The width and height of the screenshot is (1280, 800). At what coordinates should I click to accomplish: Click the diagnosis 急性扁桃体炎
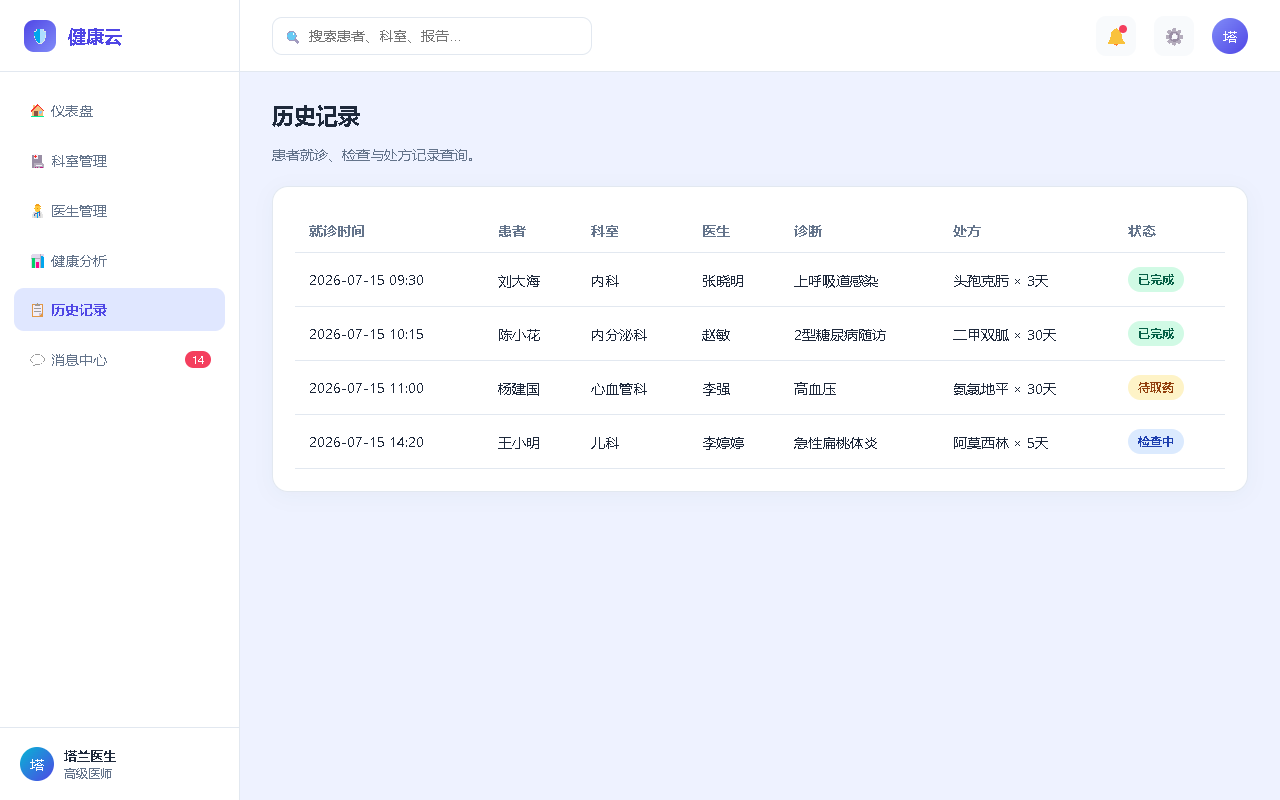coord(836,443)
